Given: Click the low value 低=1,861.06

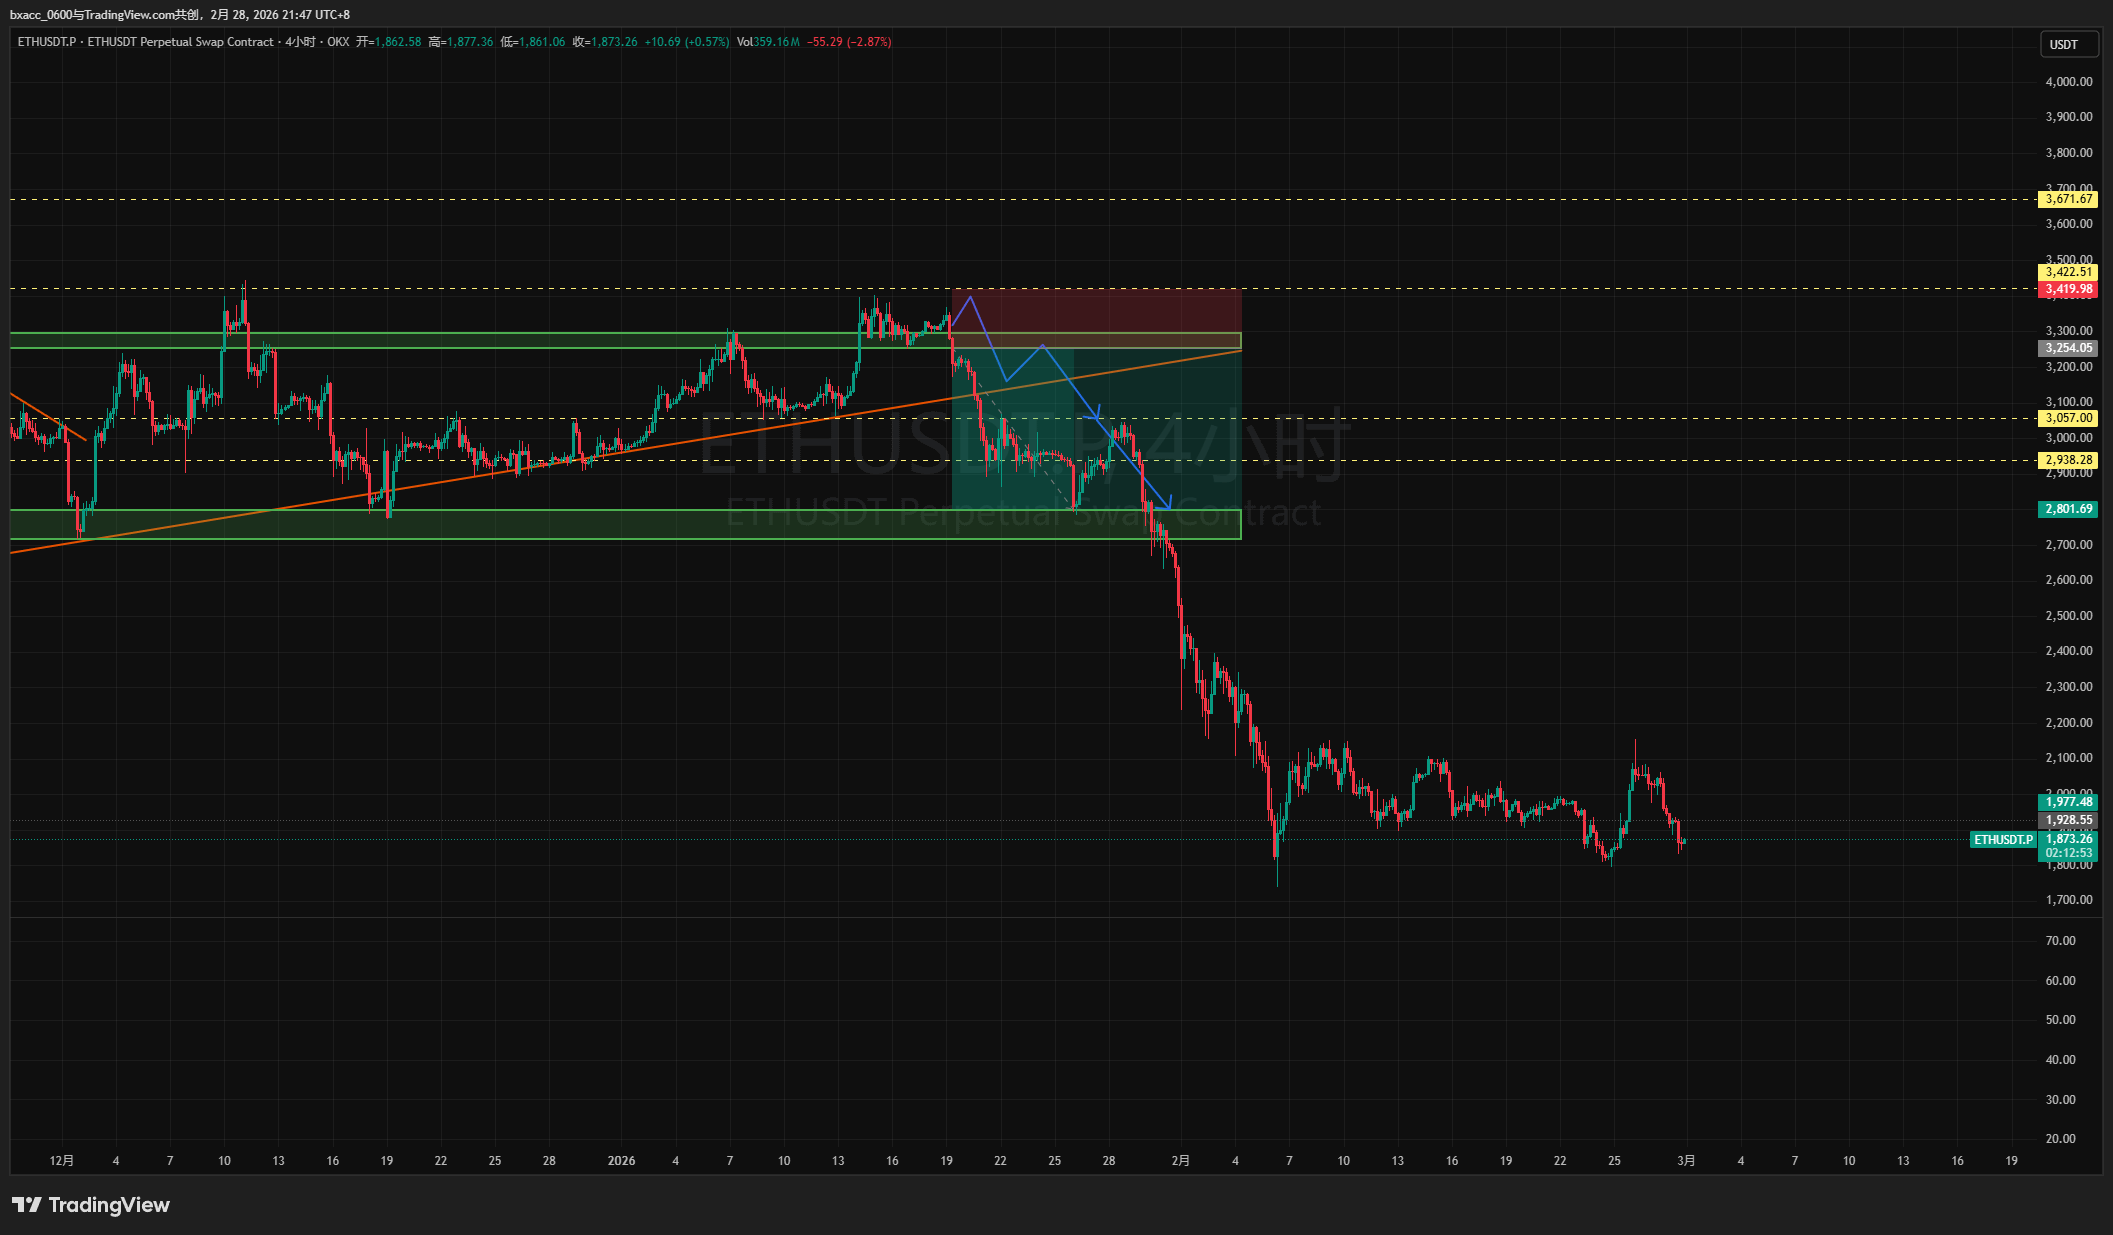Looking at the screenshot, I should coord(533,42).
